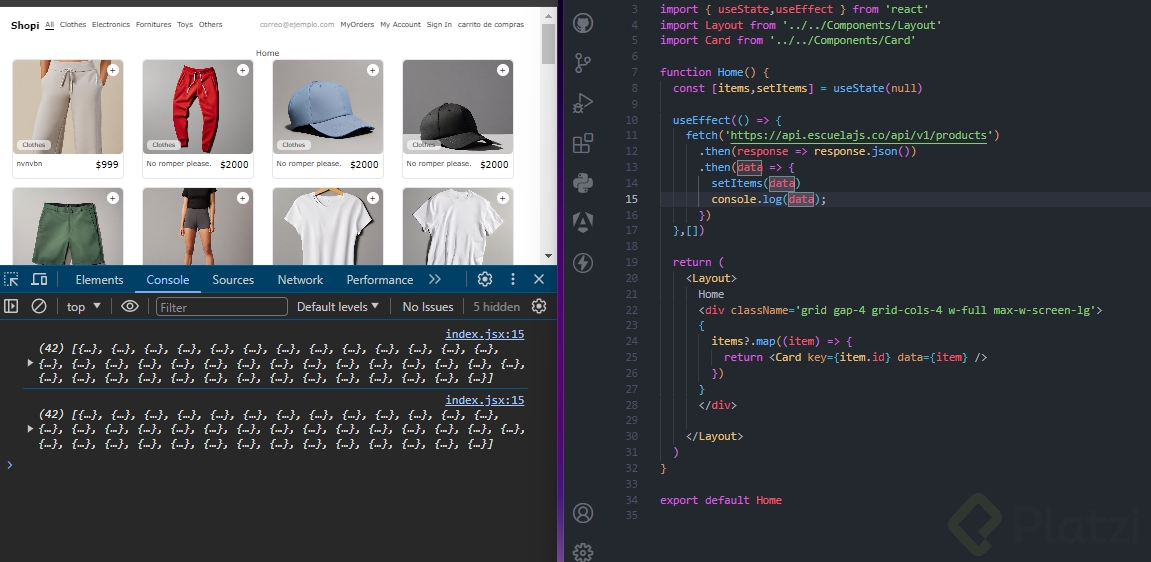Clear the console with the clear icon
The width and height of the screenshot is (1151, 562).
click(39, 307)
